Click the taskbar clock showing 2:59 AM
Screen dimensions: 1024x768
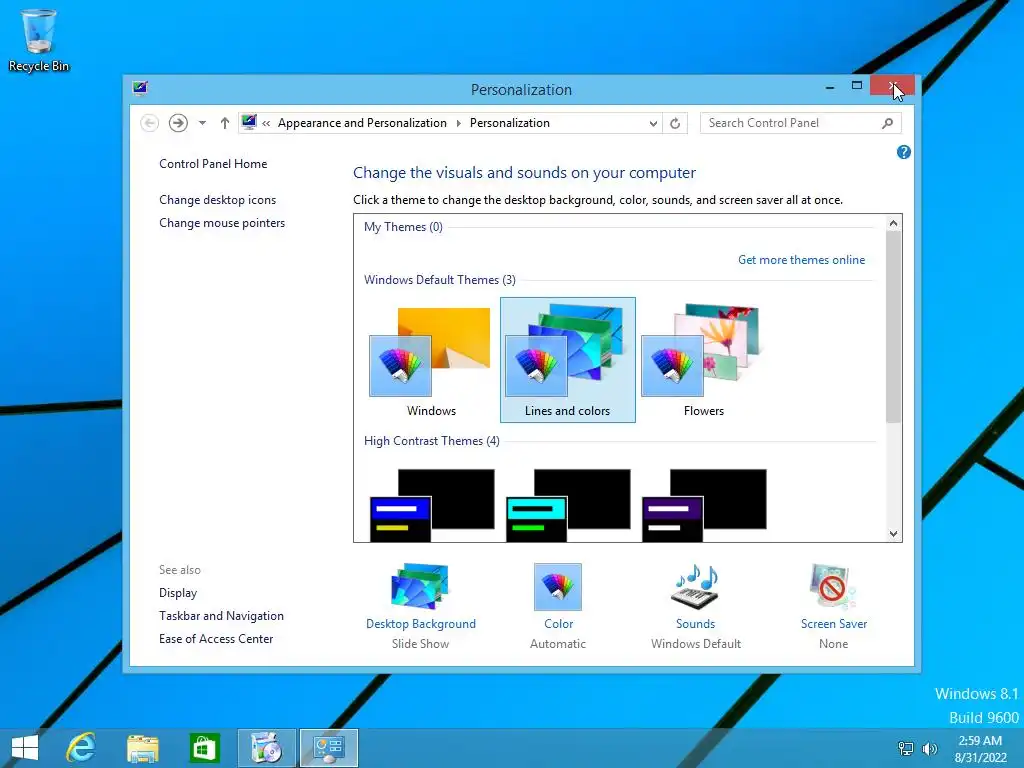click(x=980, y=749)
